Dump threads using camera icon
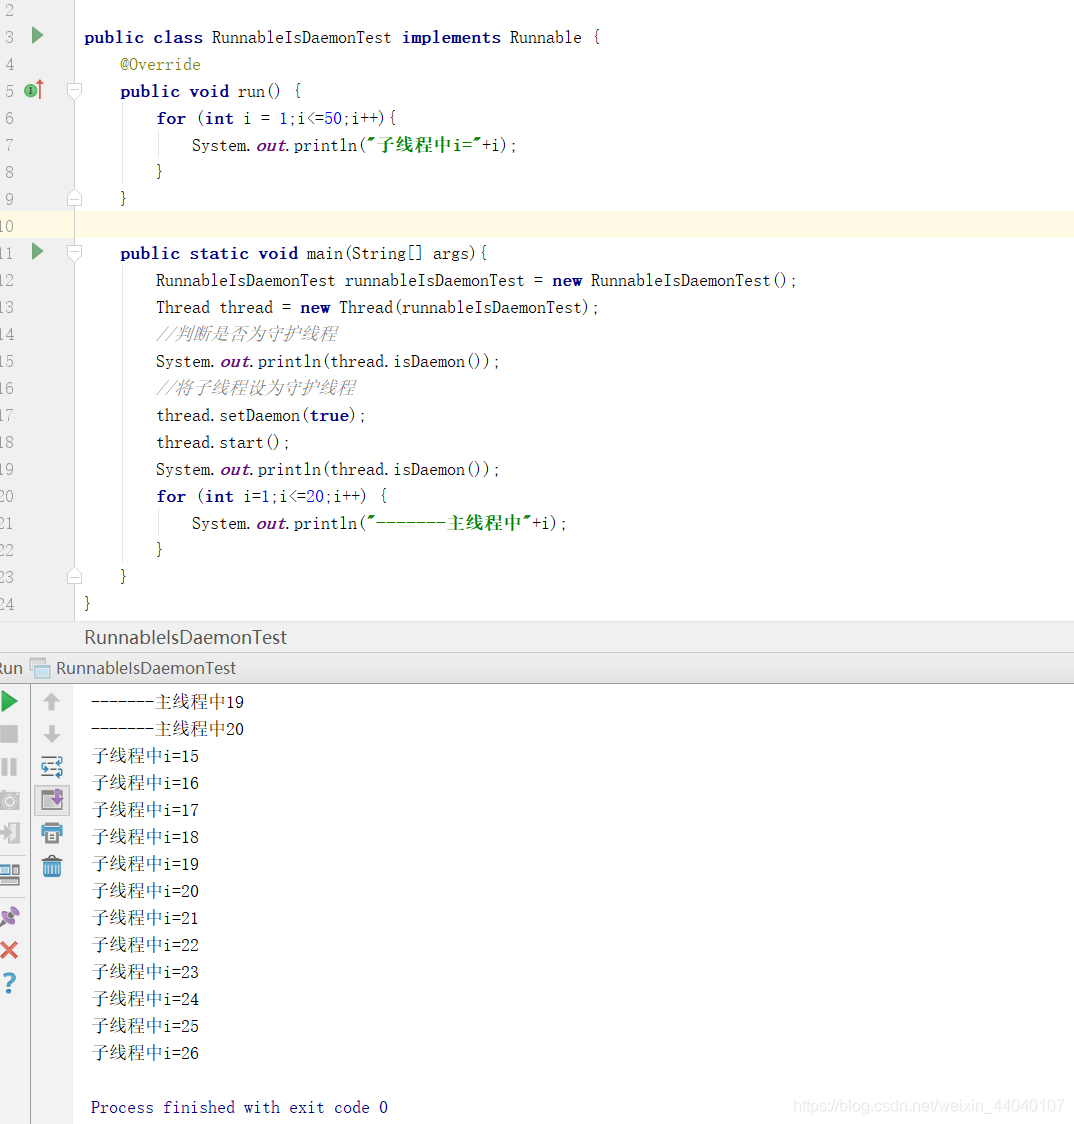The image size is (1074, 1124). pyautogui.click(x=9, y=800)
